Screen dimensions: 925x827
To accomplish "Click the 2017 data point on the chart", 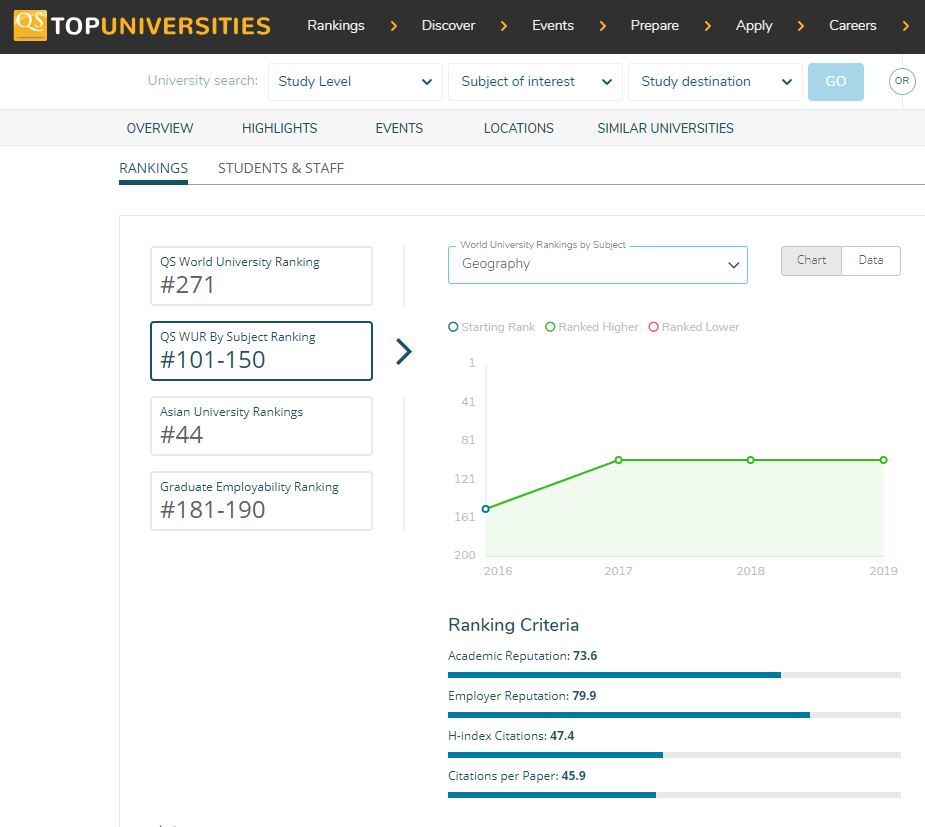I will tap(618, 460).
